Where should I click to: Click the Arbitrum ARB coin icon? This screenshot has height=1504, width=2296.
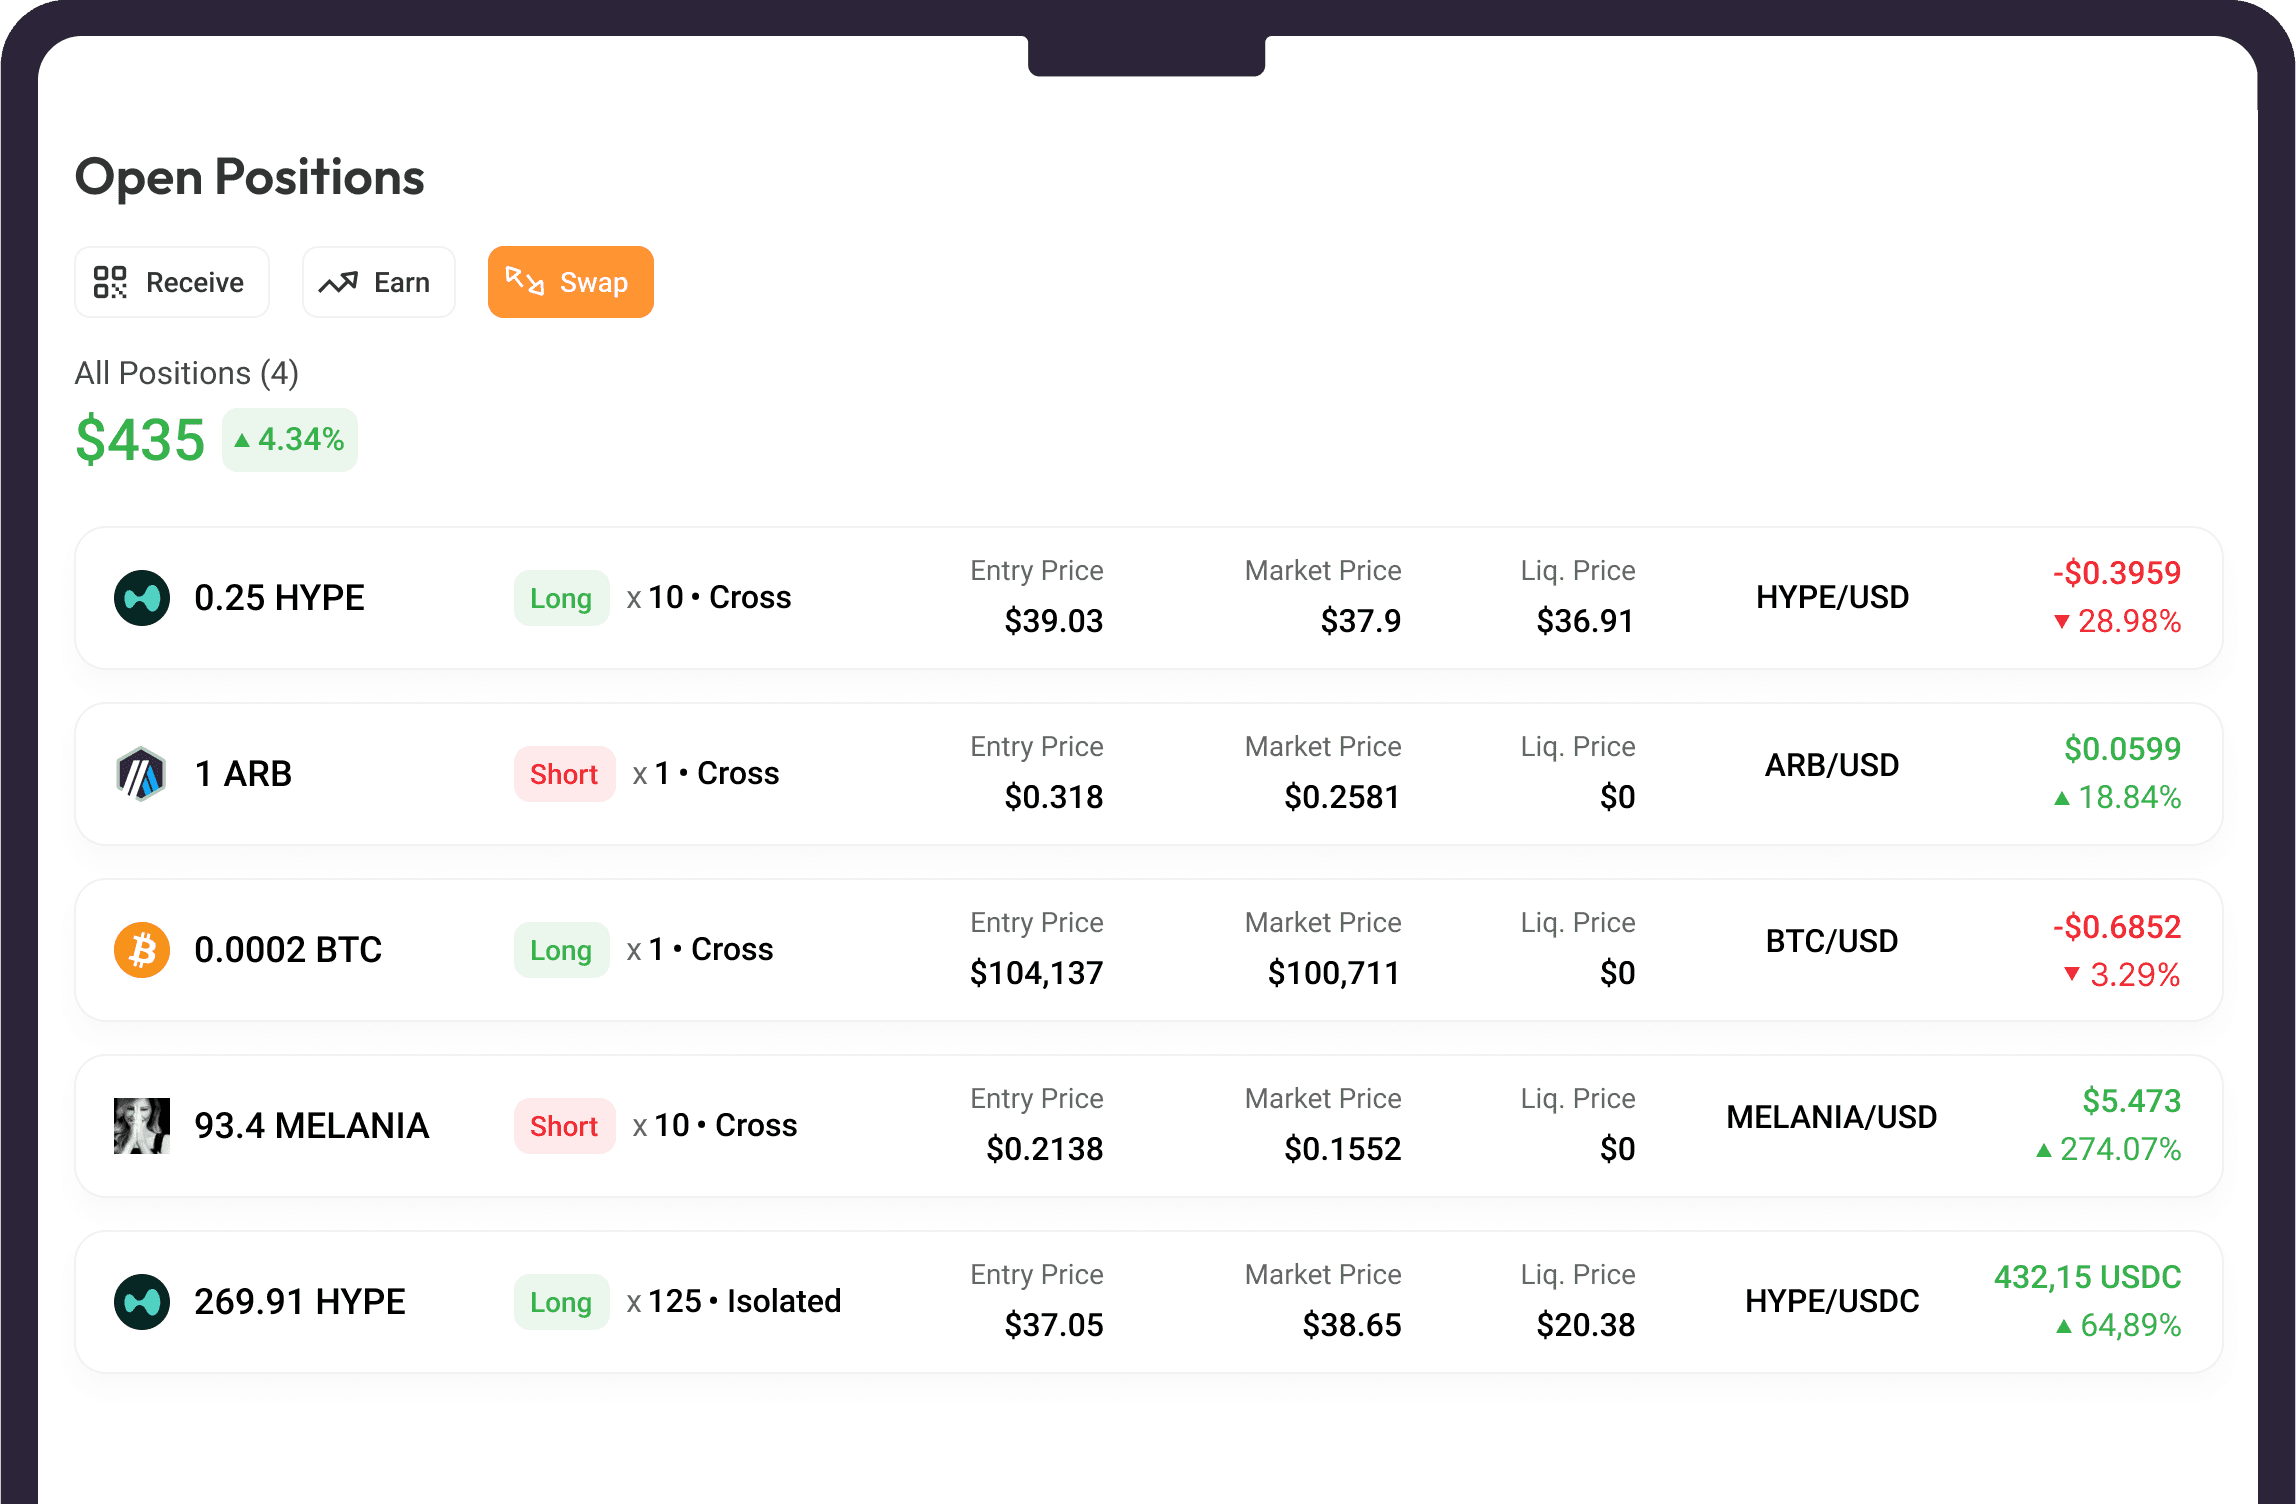(142, 774)
